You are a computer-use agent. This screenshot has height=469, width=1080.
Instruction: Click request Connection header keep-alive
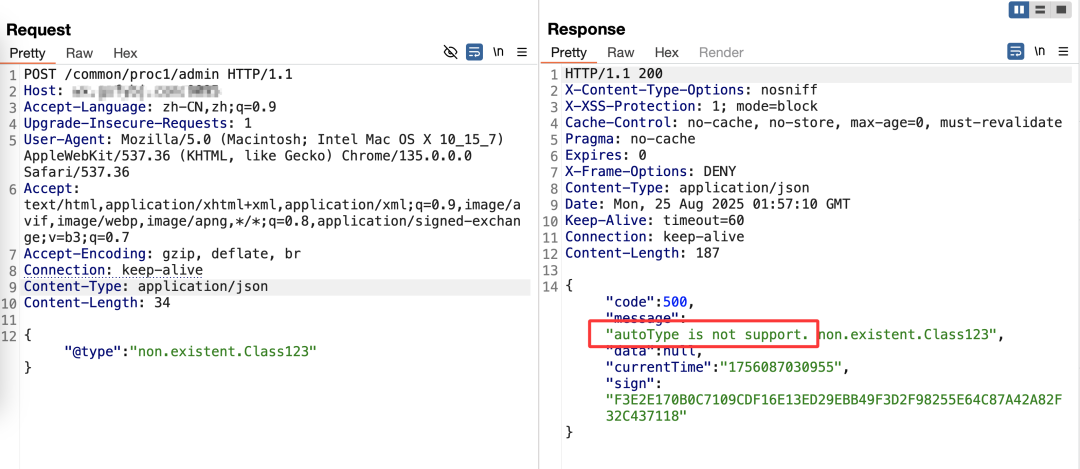coord(113,270)
